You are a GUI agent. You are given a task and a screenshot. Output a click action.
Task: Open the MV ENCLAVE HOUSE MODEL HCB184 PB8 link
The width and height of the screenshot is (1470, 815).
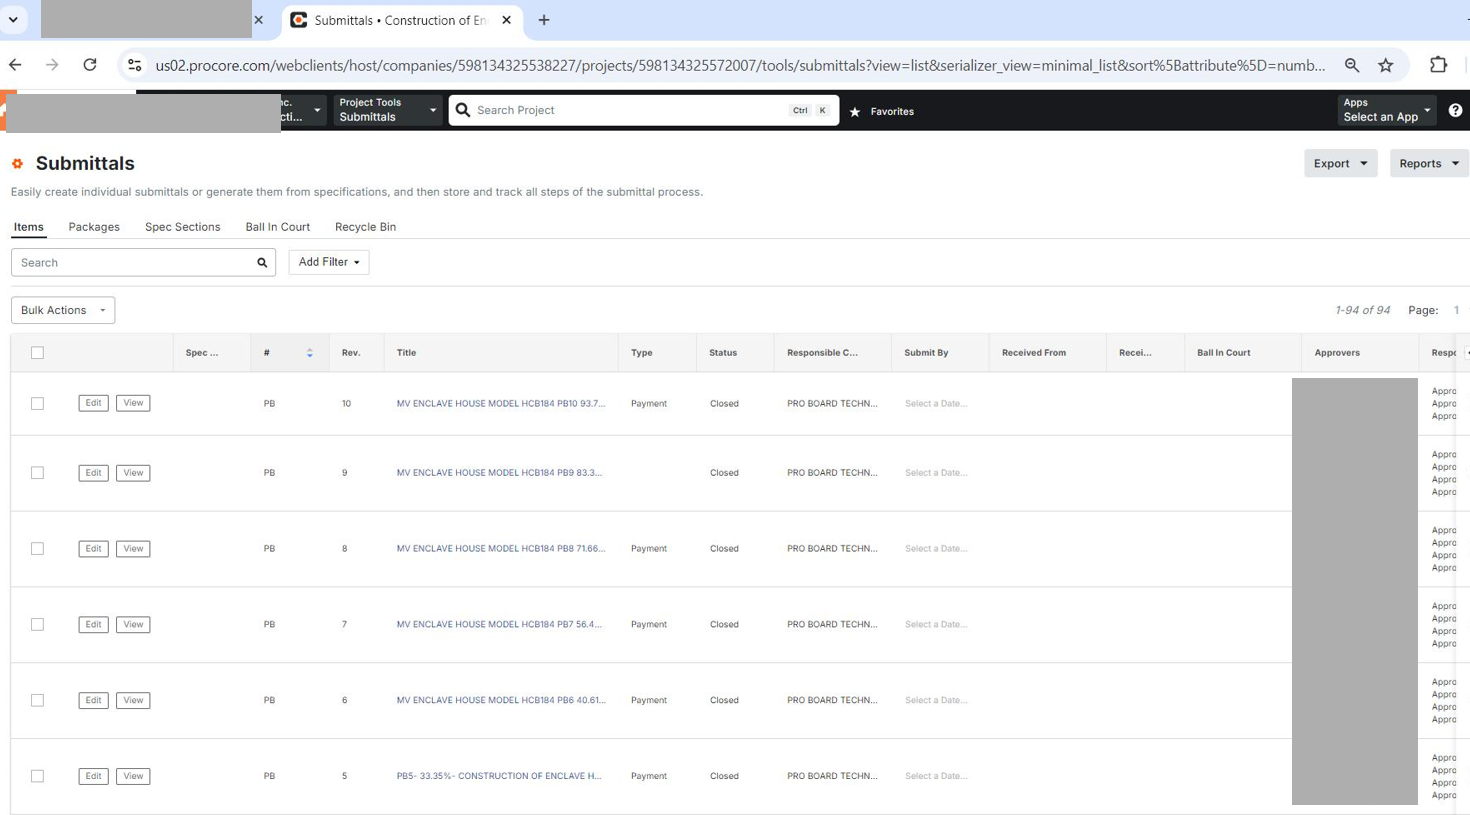pyautogui.click(x=501, y=549)
